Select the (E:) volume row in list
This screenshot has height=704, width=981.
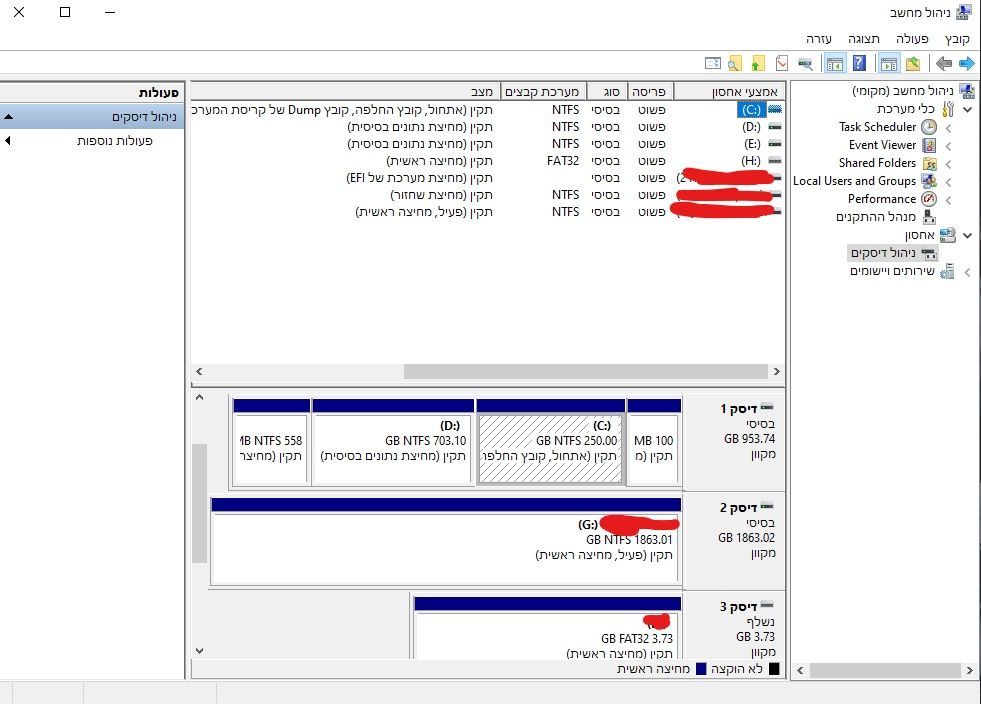pos(488,143)
